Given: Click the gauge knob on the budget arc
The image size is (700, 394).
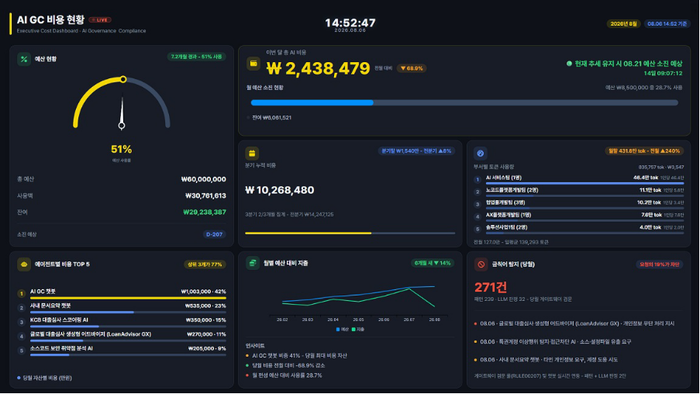Looking at the screenshot, I should 123,79.
